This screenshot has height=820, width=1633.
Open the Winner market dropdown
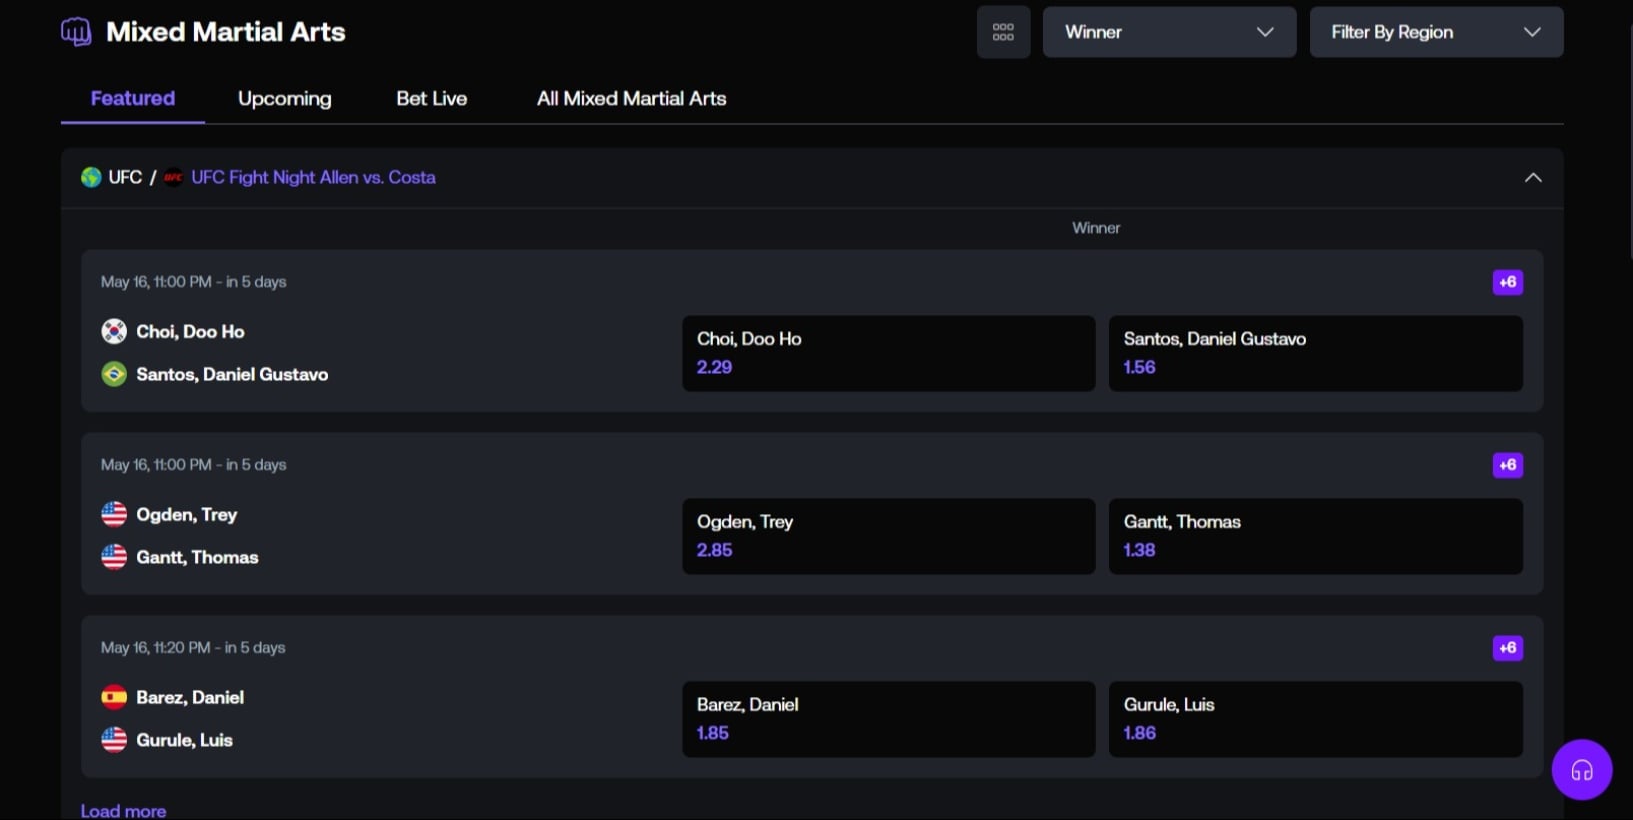(x=1169, y=32)
